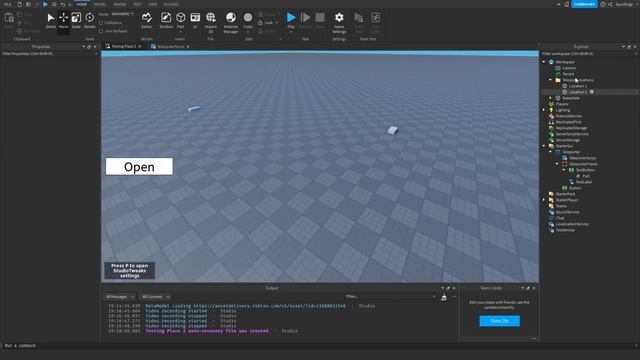Viewport: 640px width, 360px height.
Task: Switch to the PLUGINS ribbon tab
Action: pos(171,4)
